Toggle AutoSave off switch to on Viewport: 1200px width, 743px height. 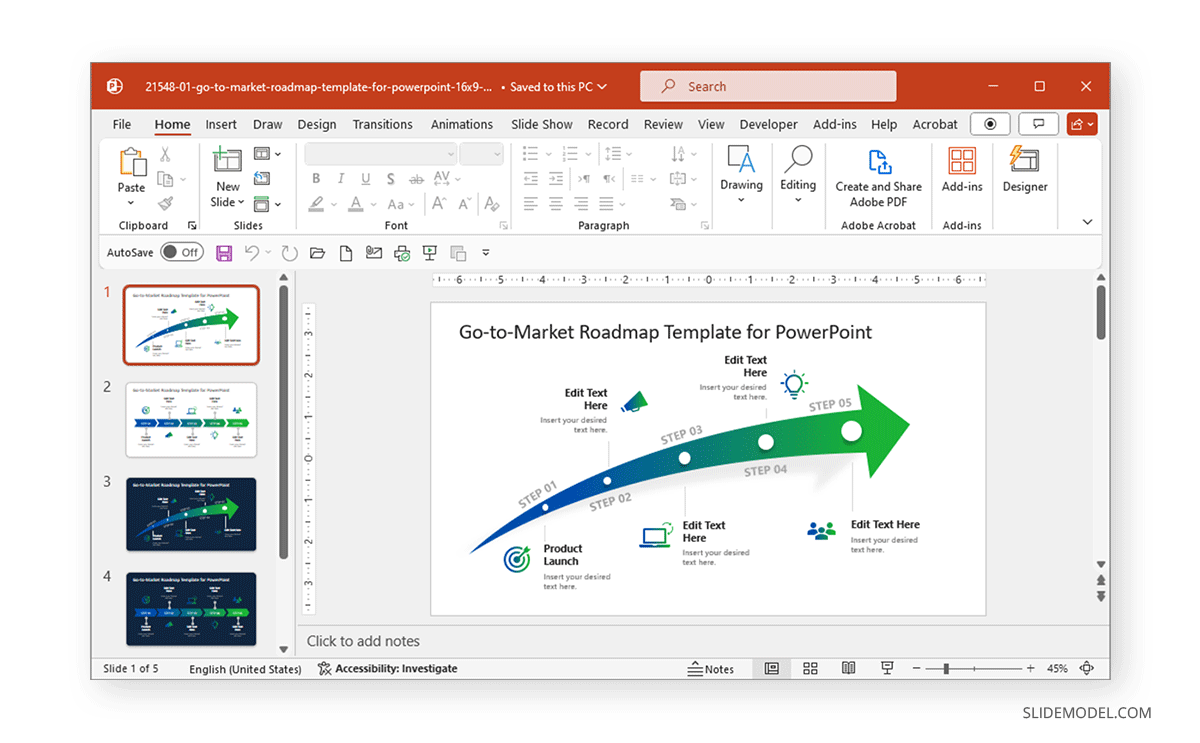point(182,251)
